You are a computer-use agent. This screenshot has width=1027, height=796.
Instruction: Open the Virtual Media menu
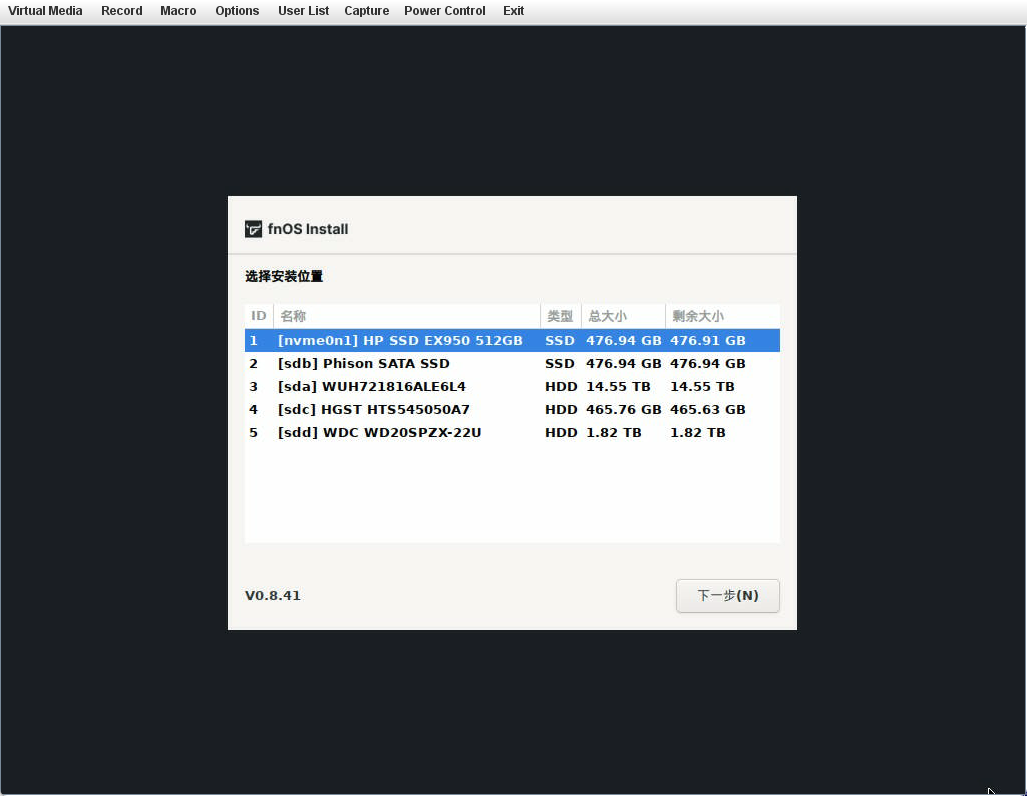45,11
